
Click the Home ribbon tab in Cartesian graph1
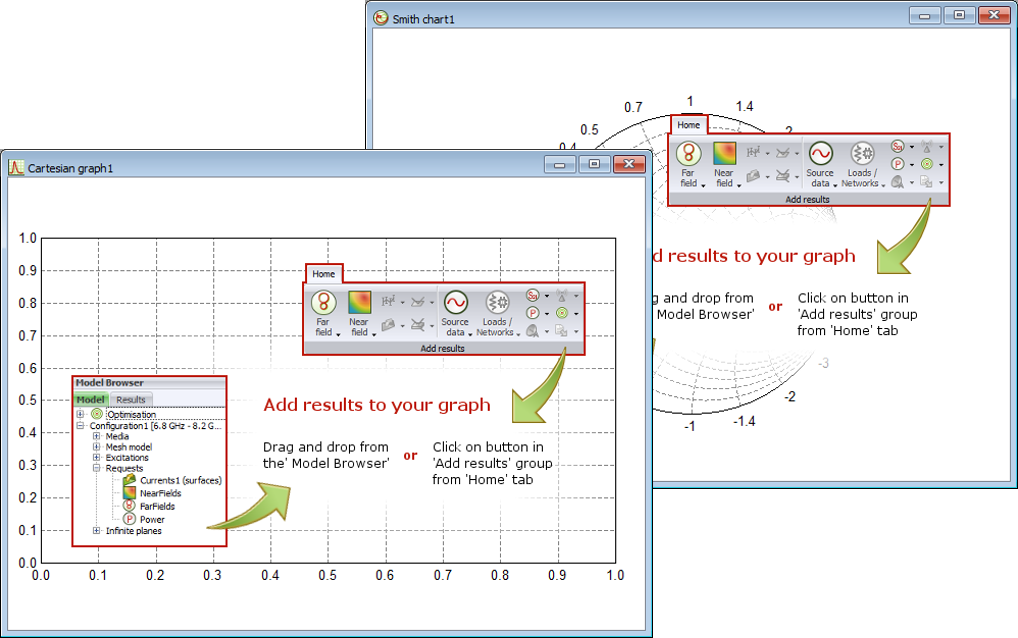(x=323, y=272)
